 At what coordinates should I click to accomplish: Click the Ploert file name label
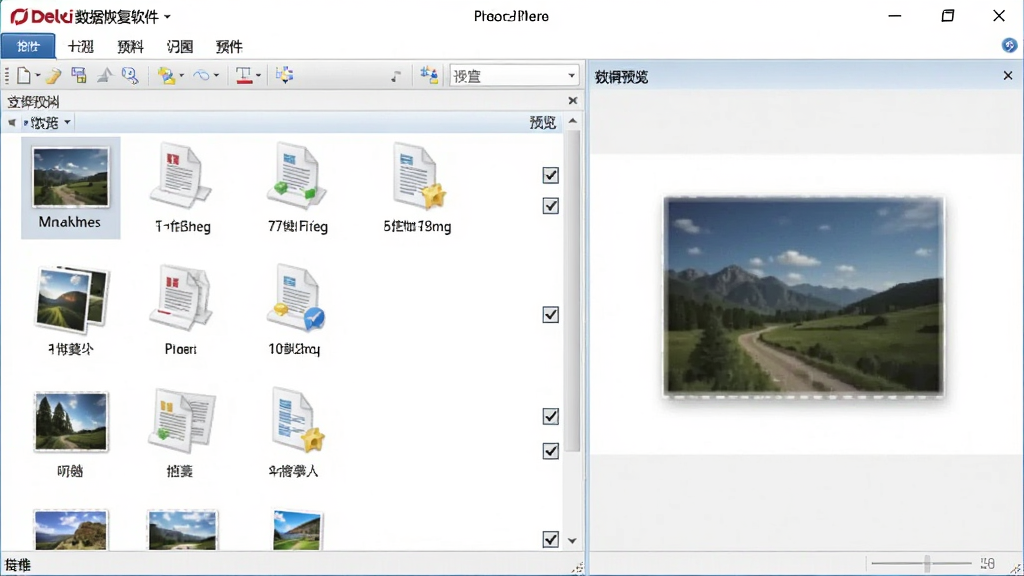(181, 349)
